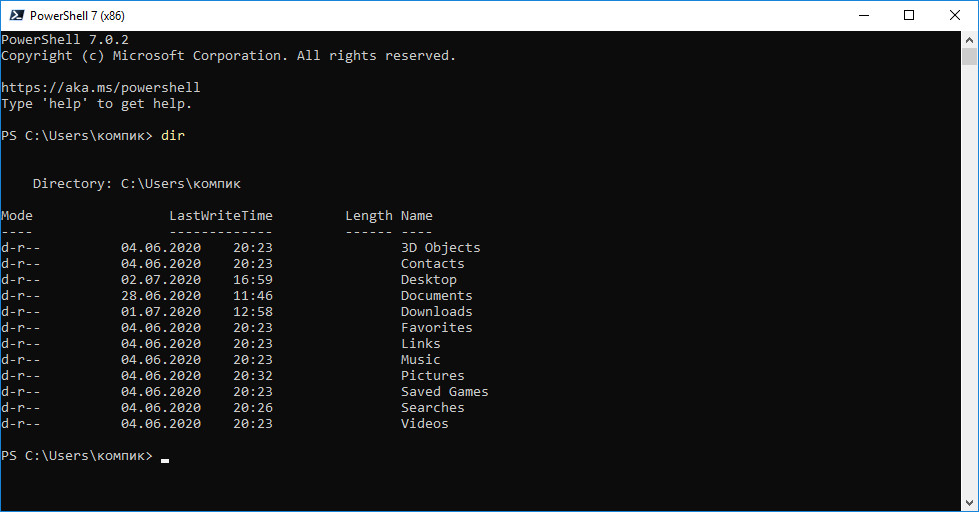Click the "Type 'help' to get help." line
This screenshot has height=512, width=979.
tap(97, 104)
